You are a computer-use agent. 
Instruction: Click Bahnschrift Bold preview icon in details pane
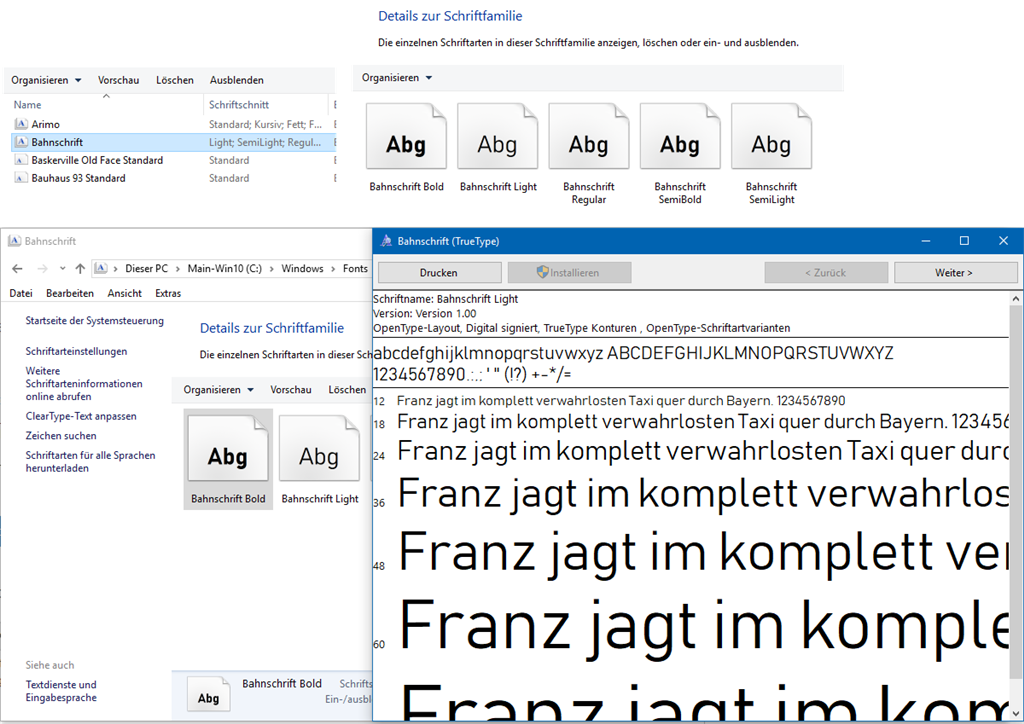click(208, 694)
